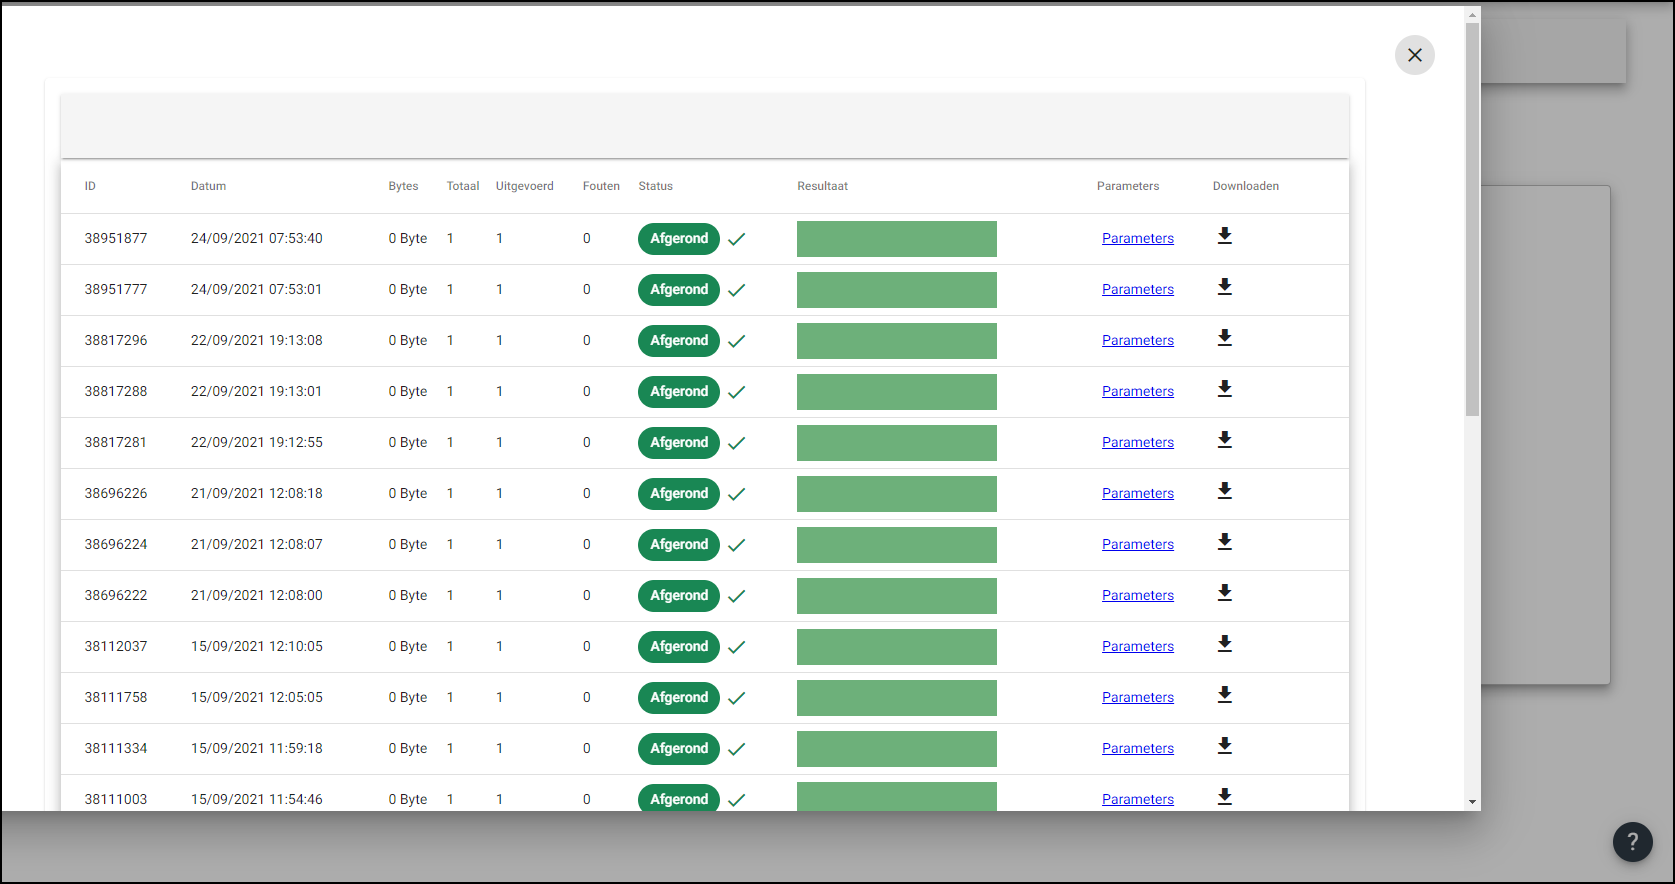The image size is (1675, 884).
Task: Click download icon for job 38817296
Action: 1224,338
